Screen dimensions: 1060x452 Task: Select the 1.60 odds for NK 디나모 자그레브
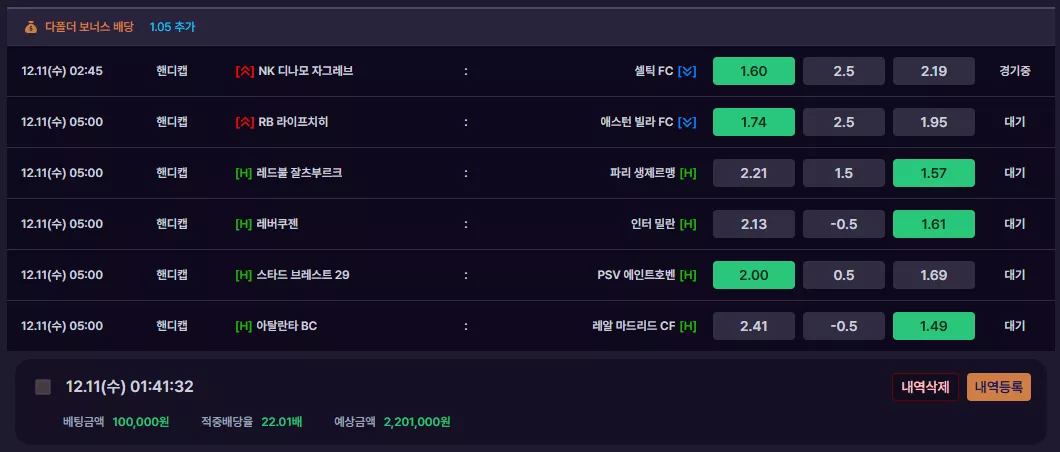pos(754,71)
